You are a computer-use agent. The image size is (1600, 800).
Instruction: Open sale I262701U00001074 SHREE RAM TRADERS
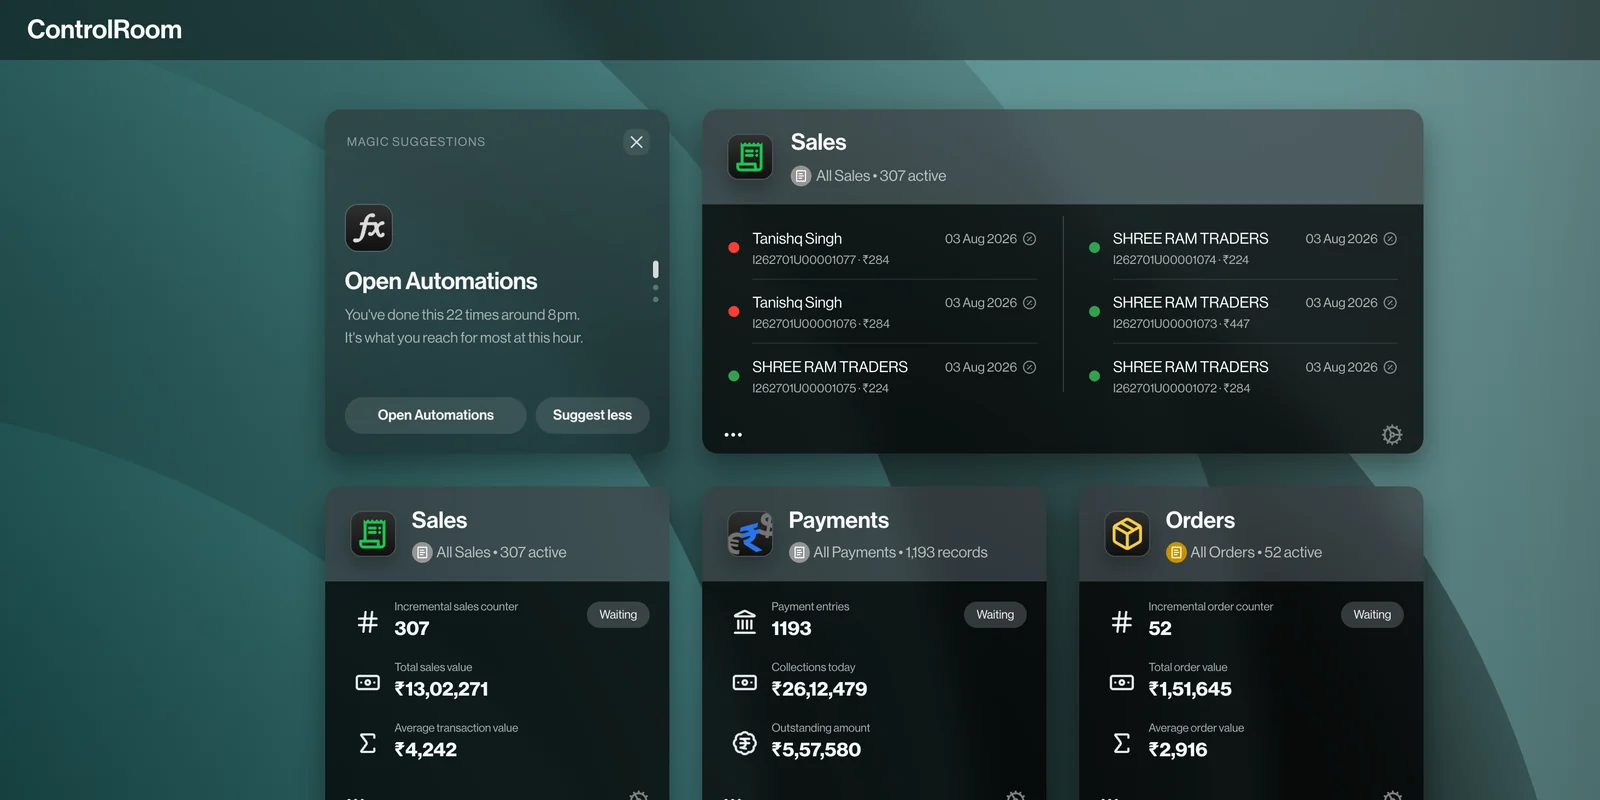(x=1243, y=248)
